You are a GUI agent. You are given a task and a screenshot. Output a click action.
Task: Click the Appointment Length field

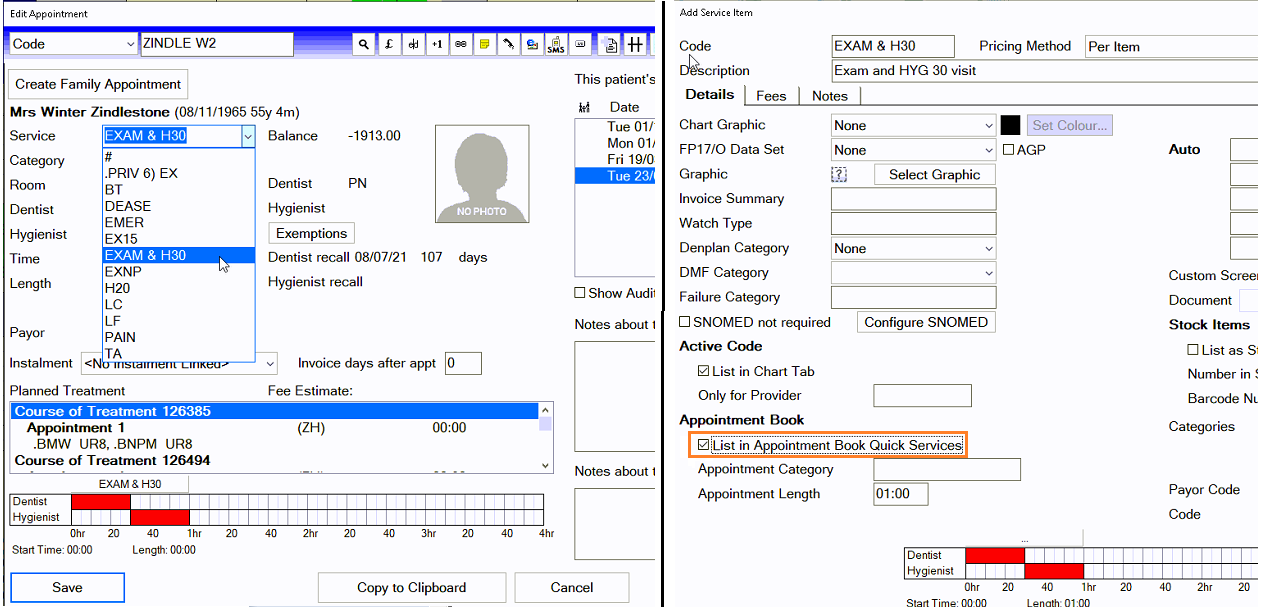coord(900,493)
